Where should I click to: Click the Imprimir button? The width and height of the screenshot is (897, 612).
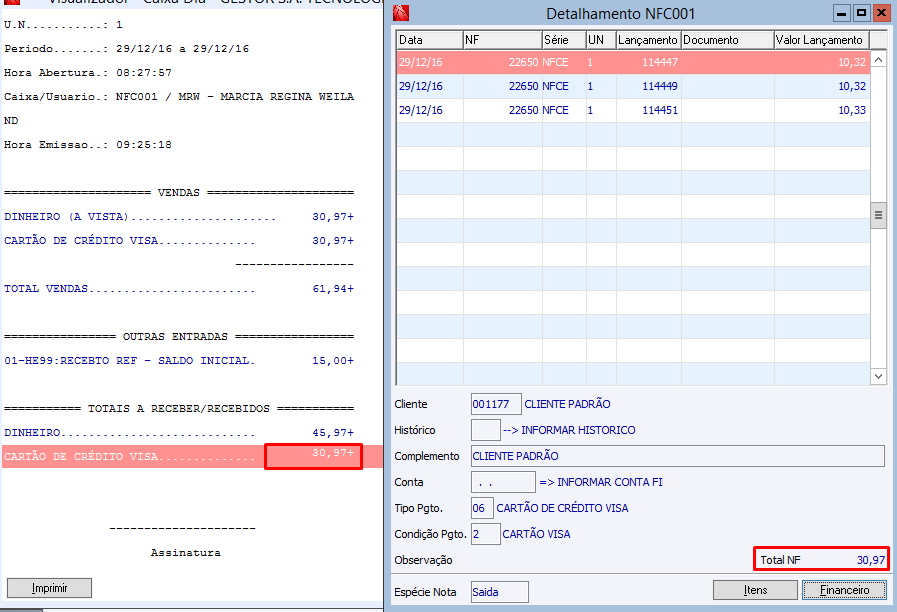[49, 588]
